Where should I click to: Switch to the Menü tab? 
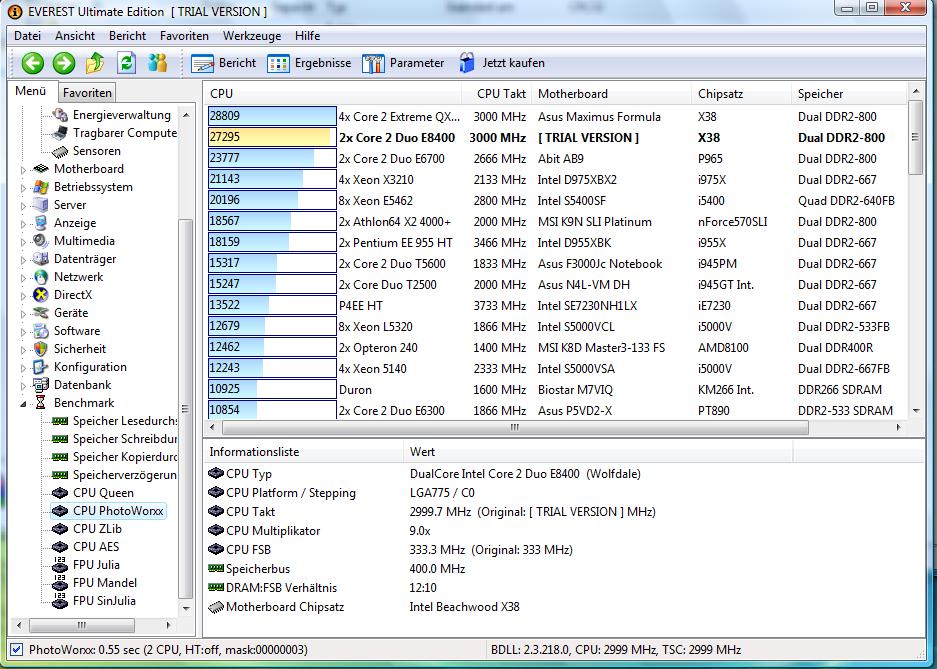click(31, 91)
